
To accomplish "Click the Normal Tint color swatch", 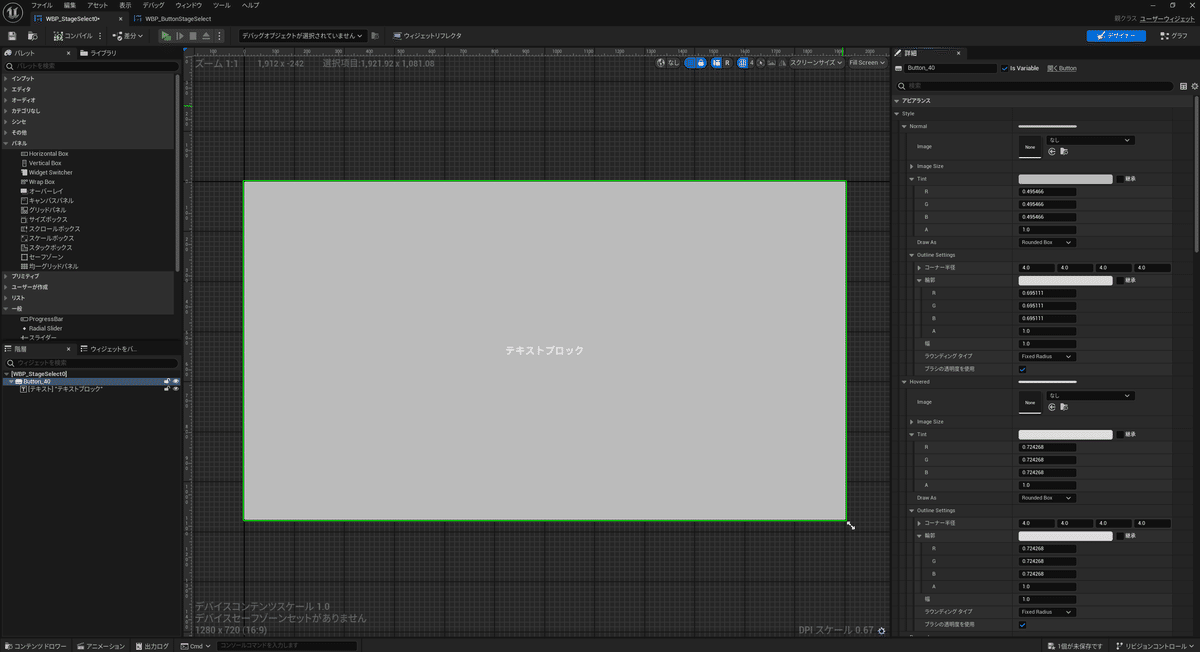I will pyautogui.click(x=1065, y=179).
